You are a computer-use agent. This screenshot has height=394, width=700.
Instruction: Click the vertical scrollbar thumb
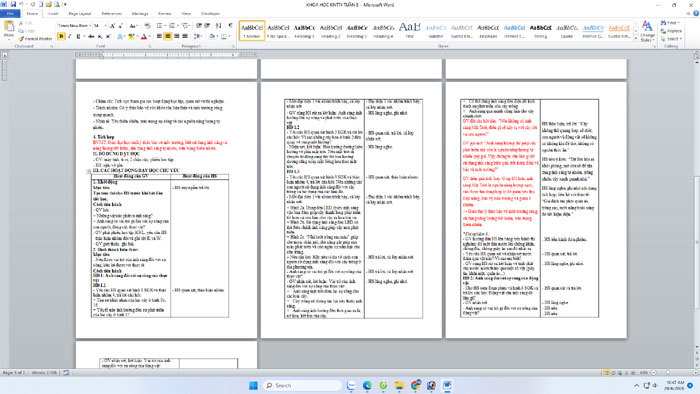click(696, 242)
